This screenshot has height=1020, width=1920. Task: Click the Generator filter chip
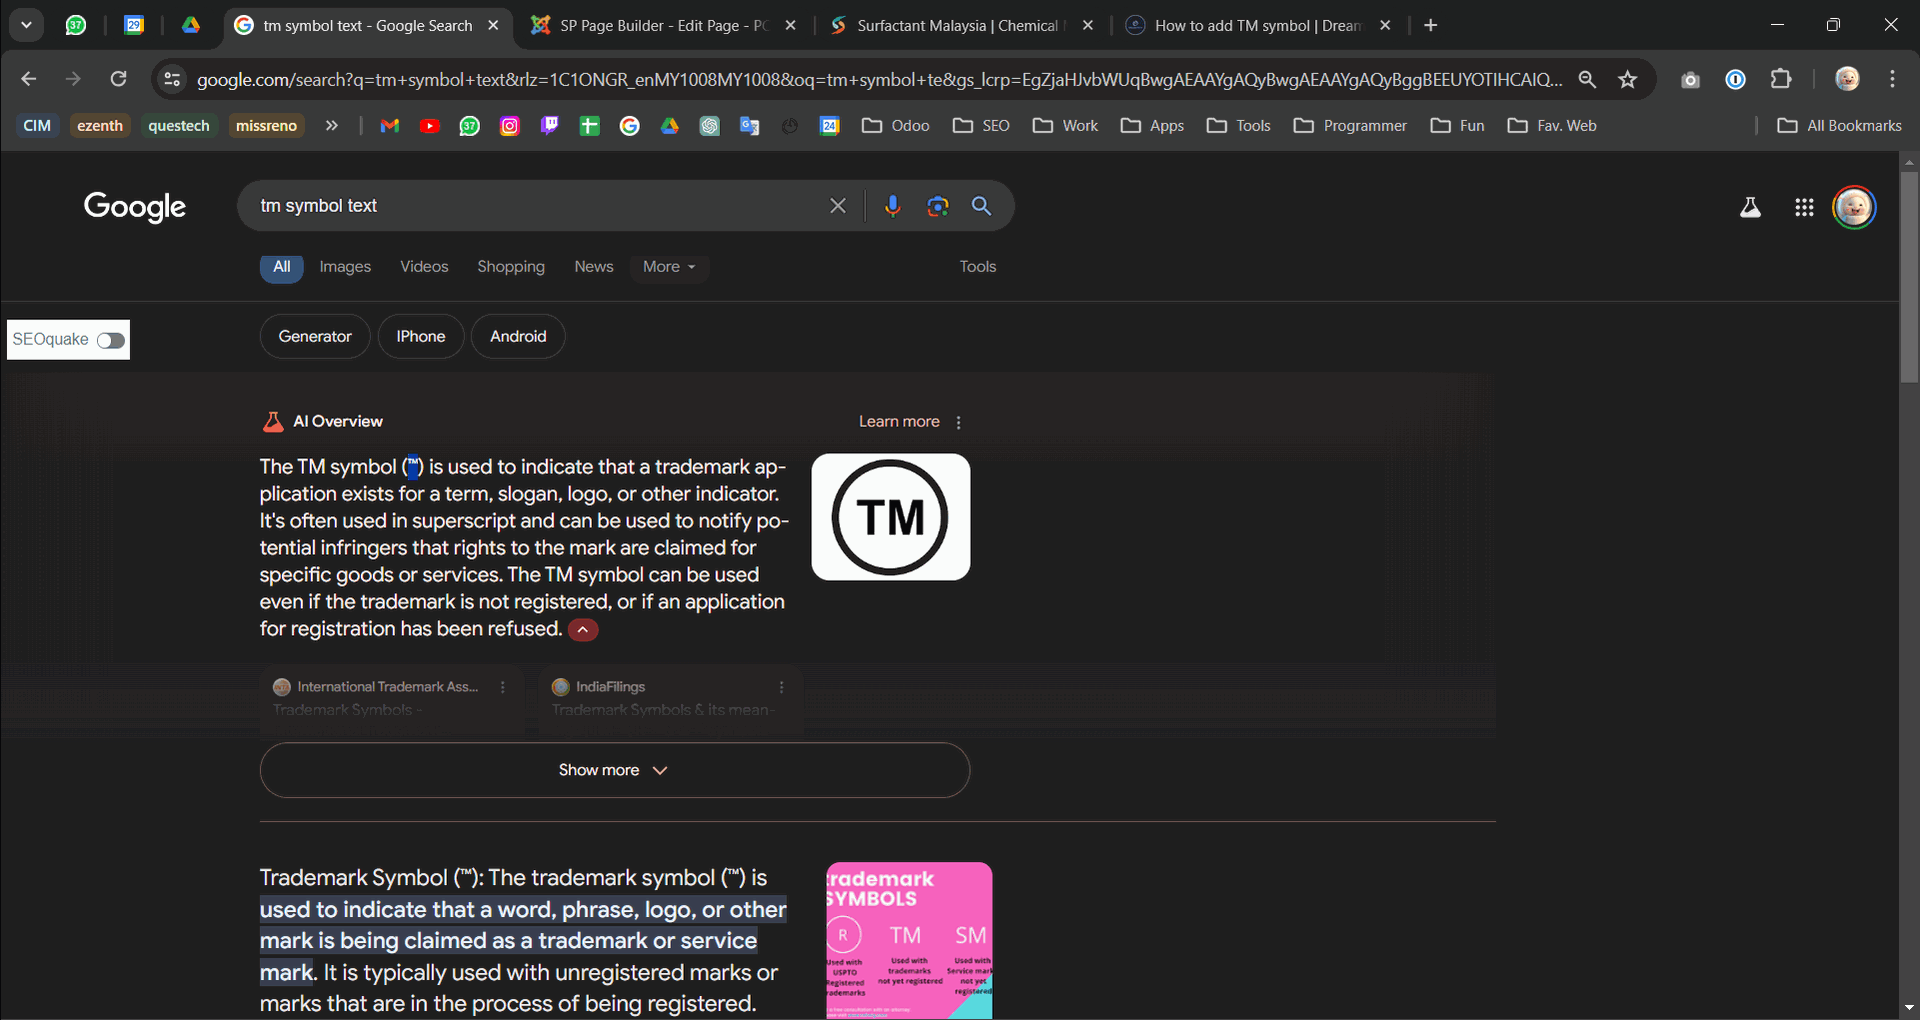point(315,336)
